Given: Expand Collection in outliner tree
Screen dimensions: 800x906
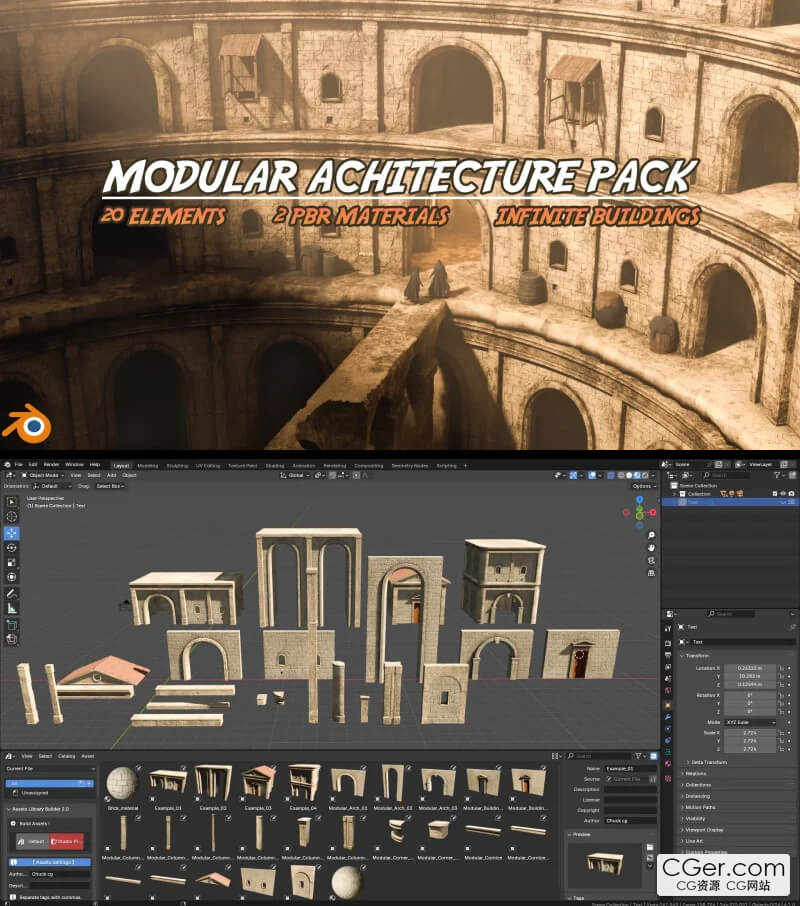Looking at the screenshot, I should 675,494.
